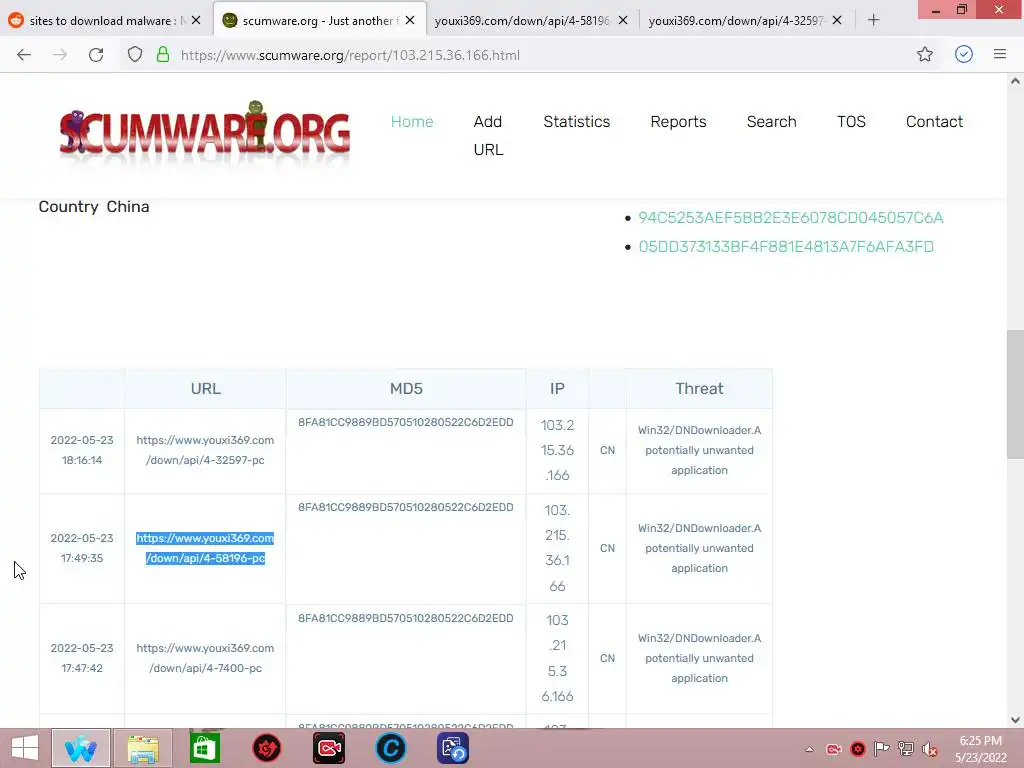The image size is (1024, 768).
Task: Open the Contact page
Action: (935, 121)
